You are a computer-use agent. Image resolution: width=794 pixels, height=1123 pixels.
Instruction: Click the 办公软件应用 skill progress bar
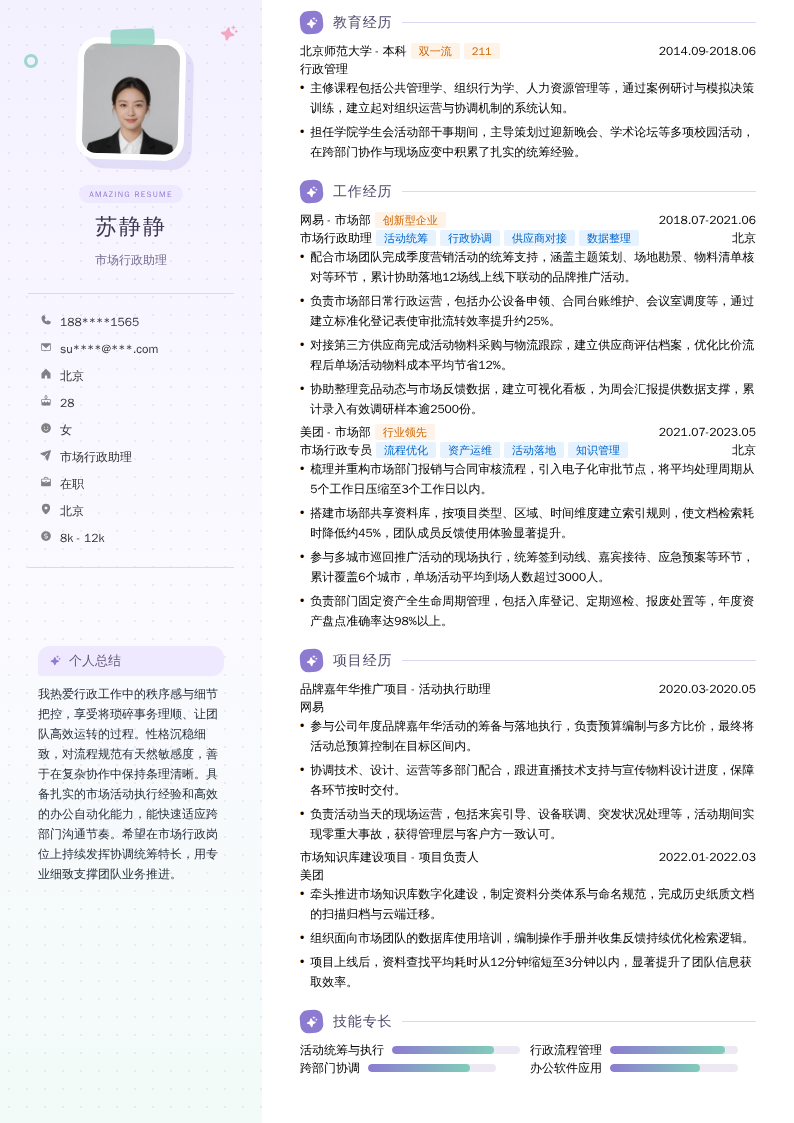674,1068
